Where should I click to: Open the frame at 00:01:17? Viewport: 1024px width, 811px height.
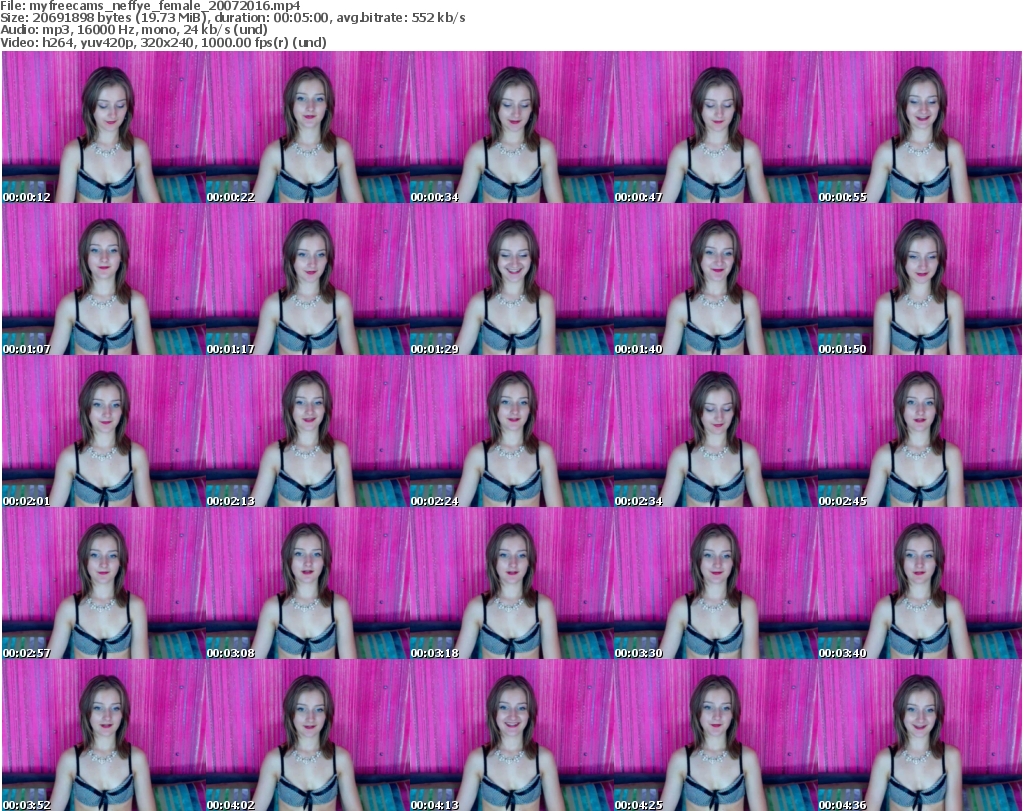click(x=308, y=279)
